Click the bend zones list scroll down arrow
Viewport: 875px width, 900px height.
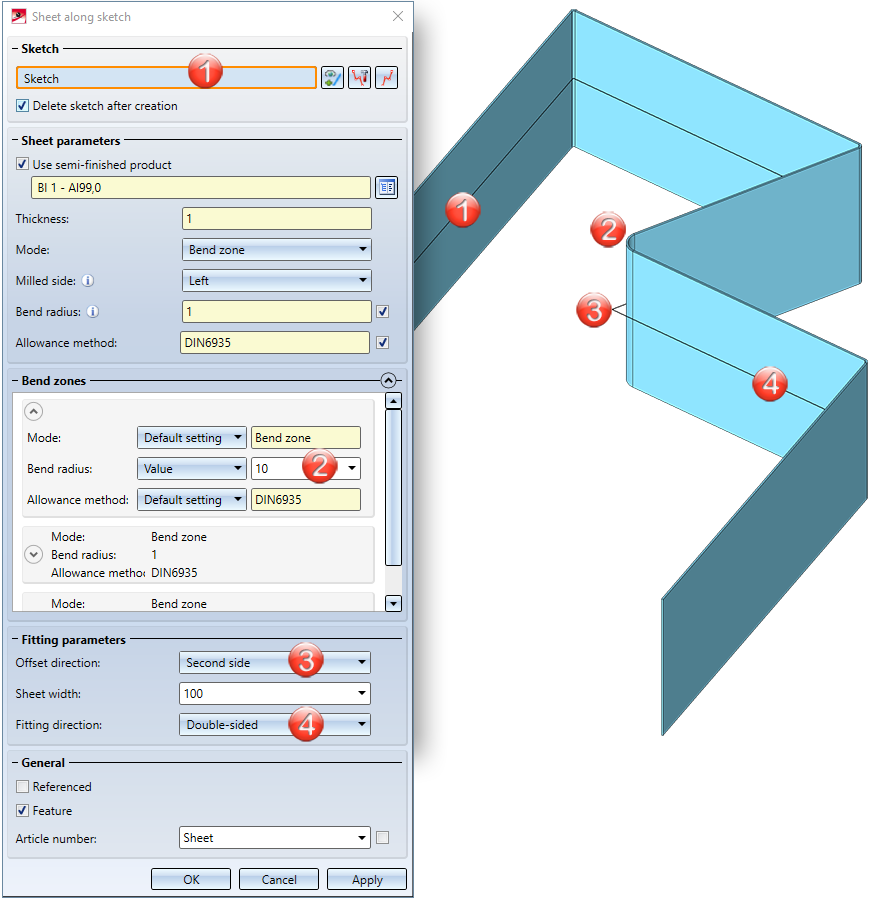coord(393,603)
